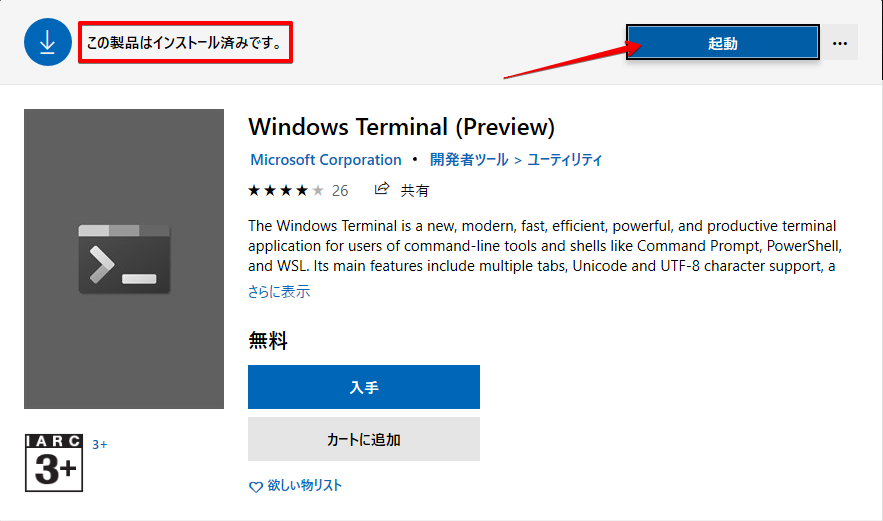
Task: Click the blue download arrow icon
Action: click(48, 42)
